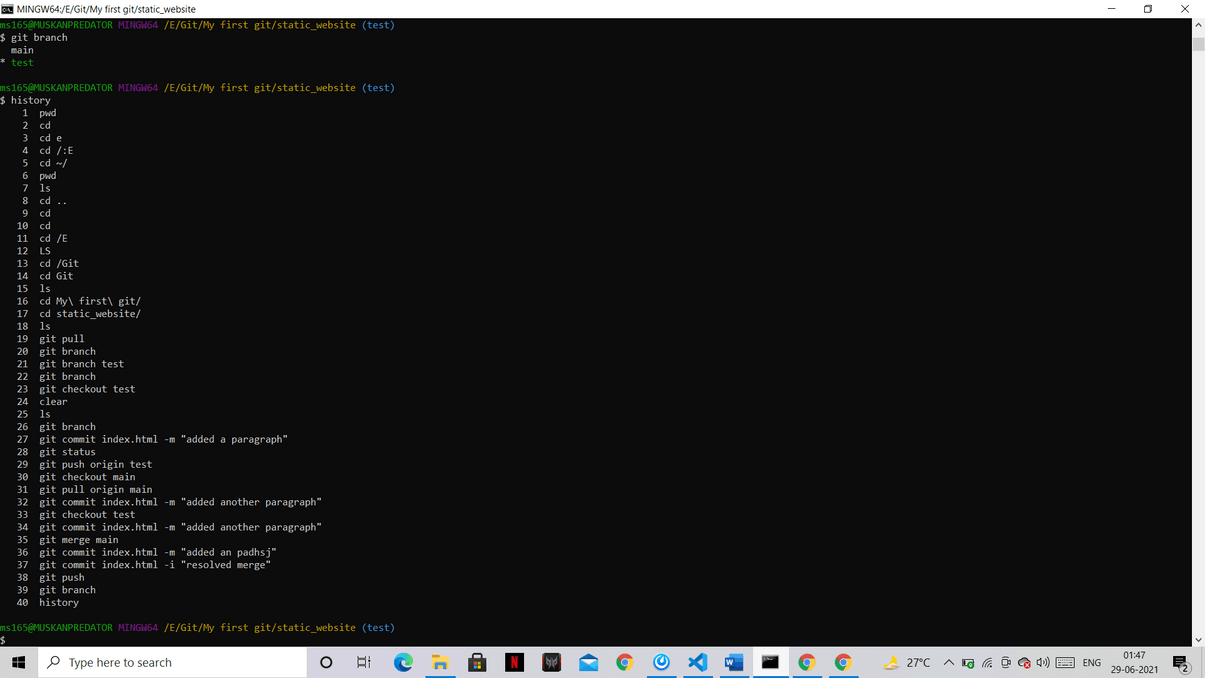Switch input language via ENG indicator

[x=1092, y=663]
